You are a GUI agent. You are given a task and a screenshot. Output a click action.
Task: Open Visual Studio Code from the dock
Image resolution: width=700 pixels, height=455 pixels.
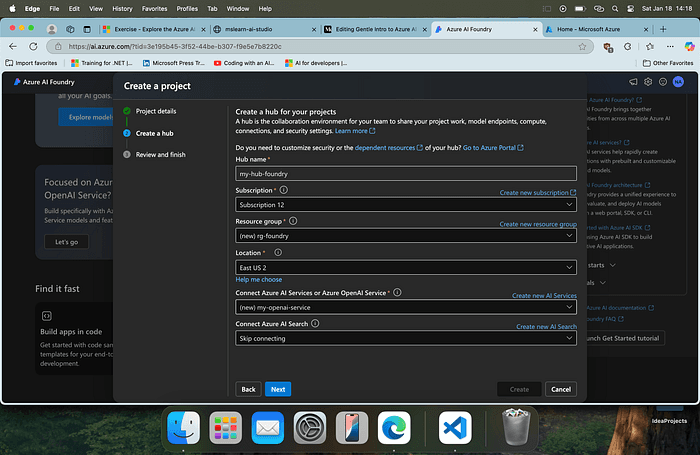click(455, 427)
